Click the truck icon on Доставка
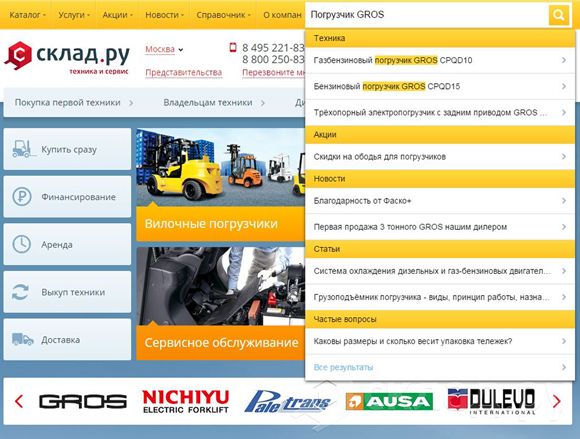 23,339
